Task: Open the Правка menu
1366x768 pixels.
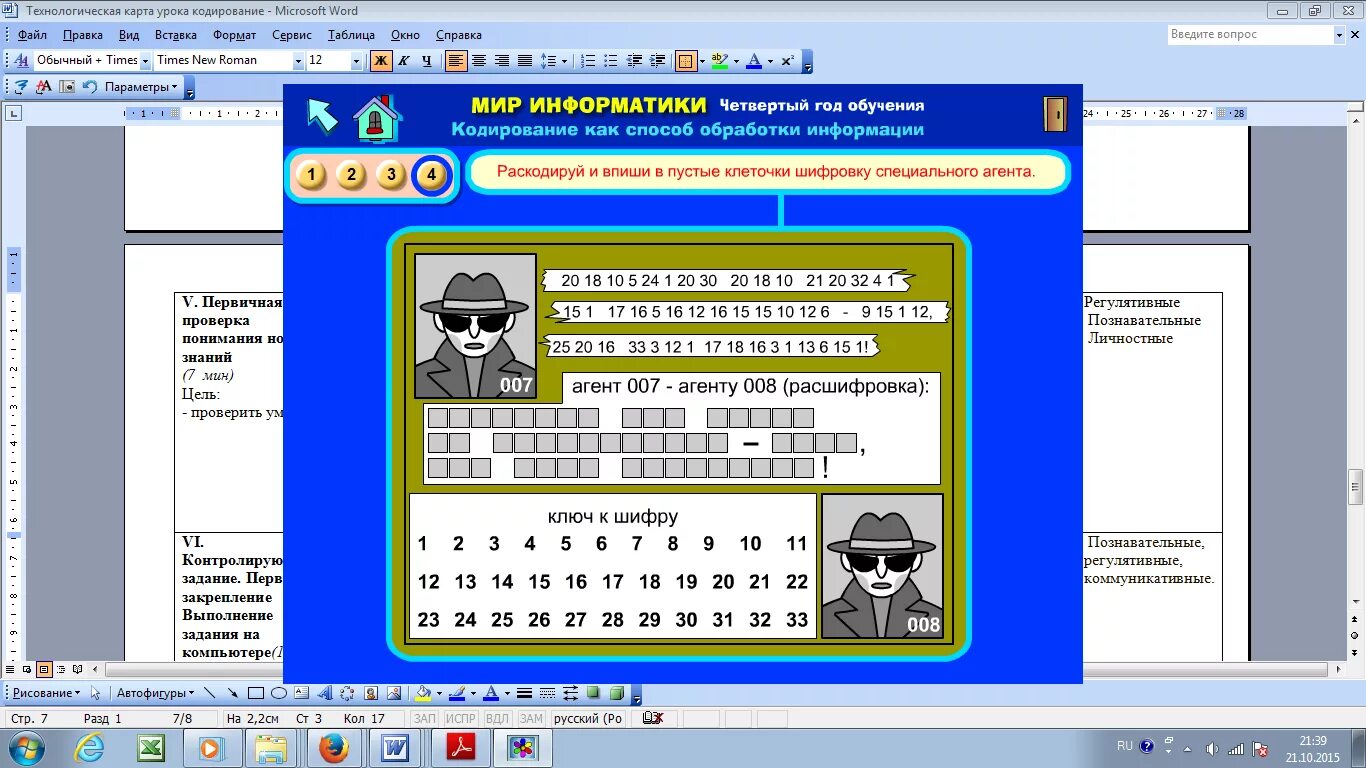Action: [82, 35]
